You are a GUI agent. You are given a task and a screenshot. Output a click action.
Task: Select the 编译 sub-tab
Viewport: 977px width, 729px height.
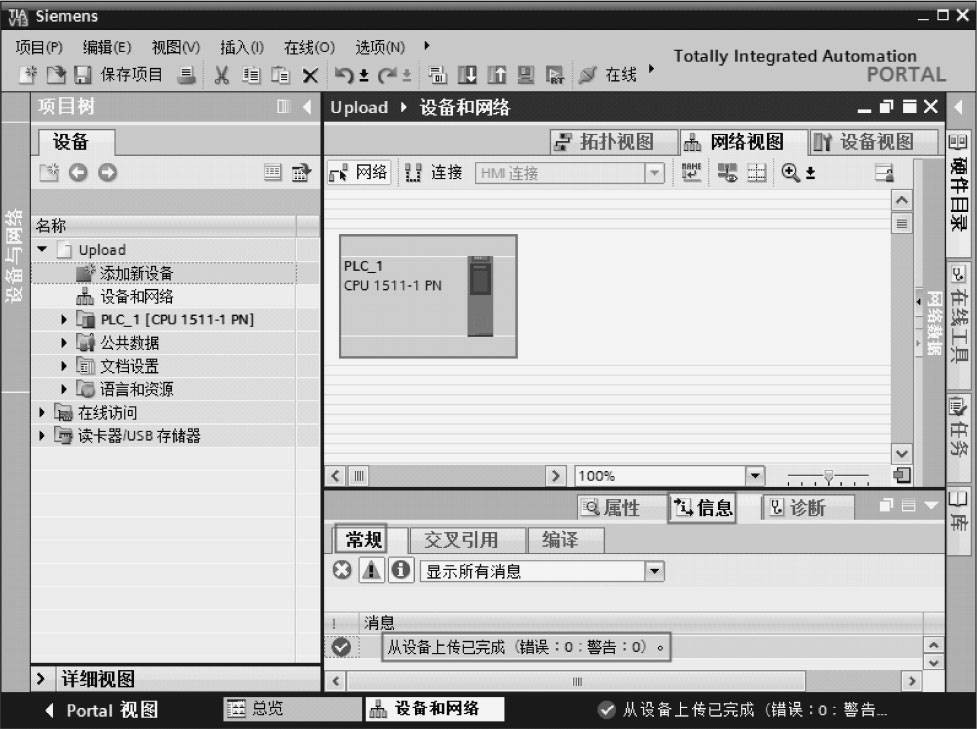(x=565, y=540)
